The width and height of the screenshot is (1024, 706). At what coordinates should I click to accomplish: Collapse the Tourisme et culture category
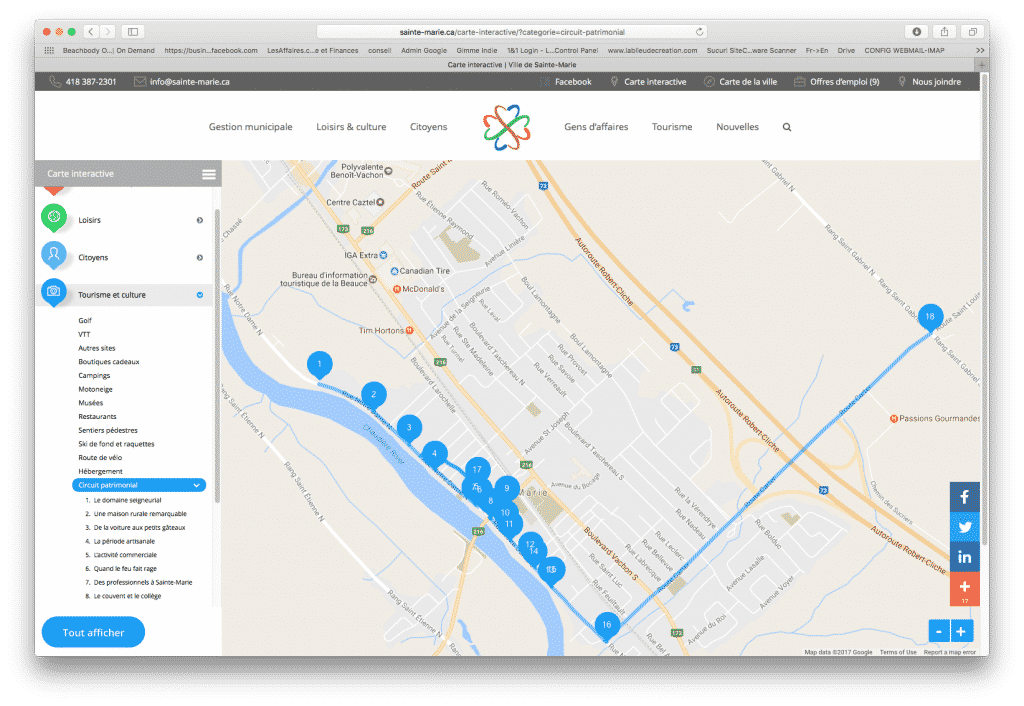pos(199,295)
